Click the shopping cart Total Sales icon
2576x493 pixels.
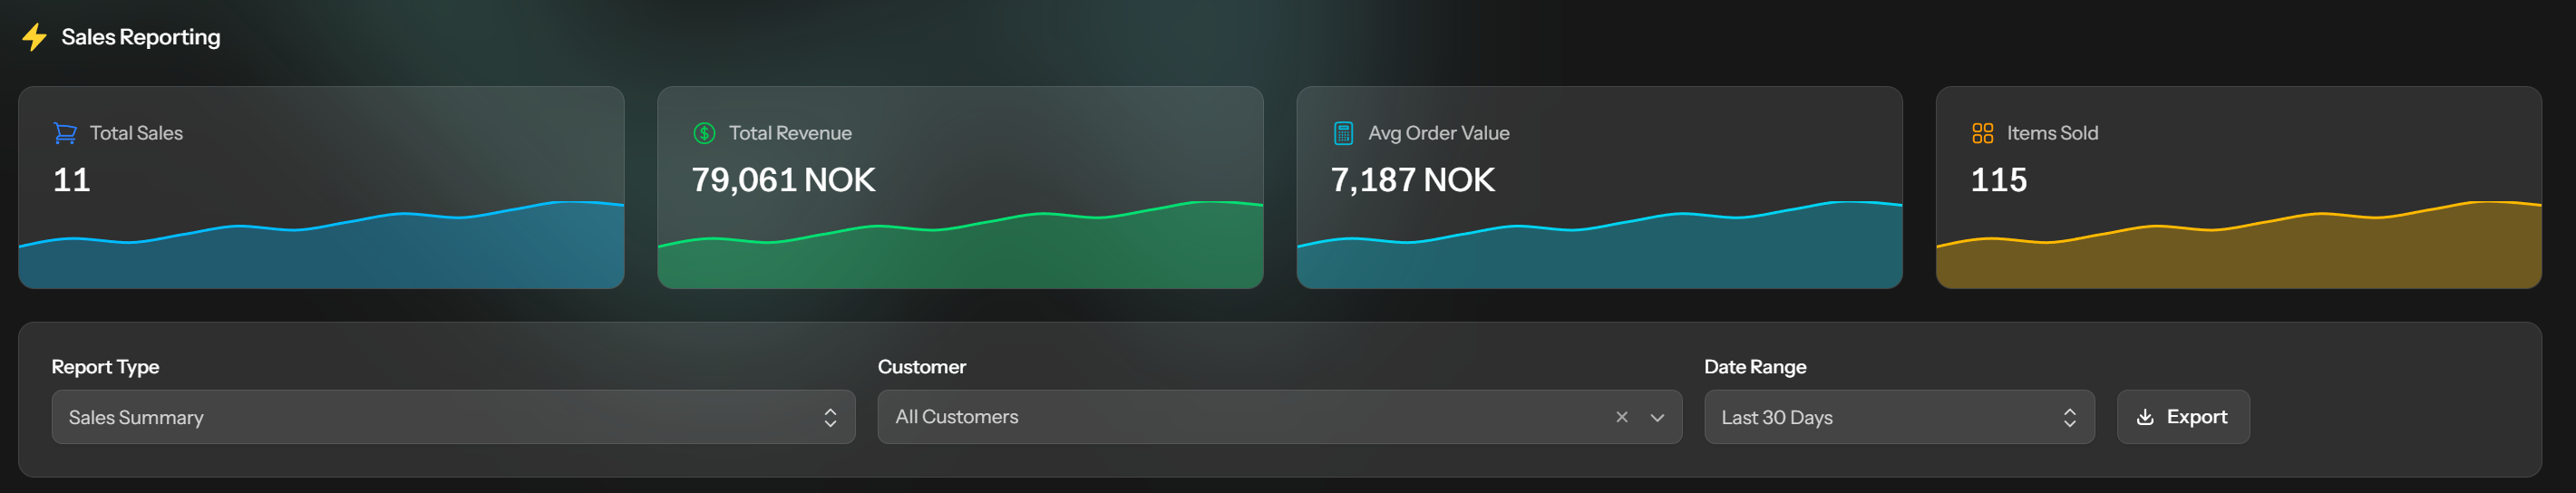tap(65, 133)
